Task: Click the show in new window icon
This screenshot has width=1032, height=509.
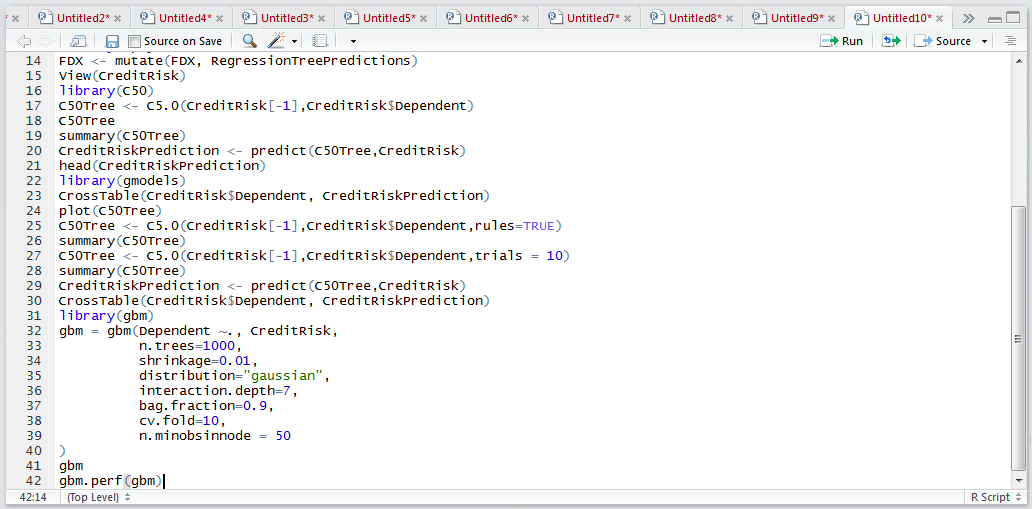Action: pyautogui.click(x=78, y=41)
